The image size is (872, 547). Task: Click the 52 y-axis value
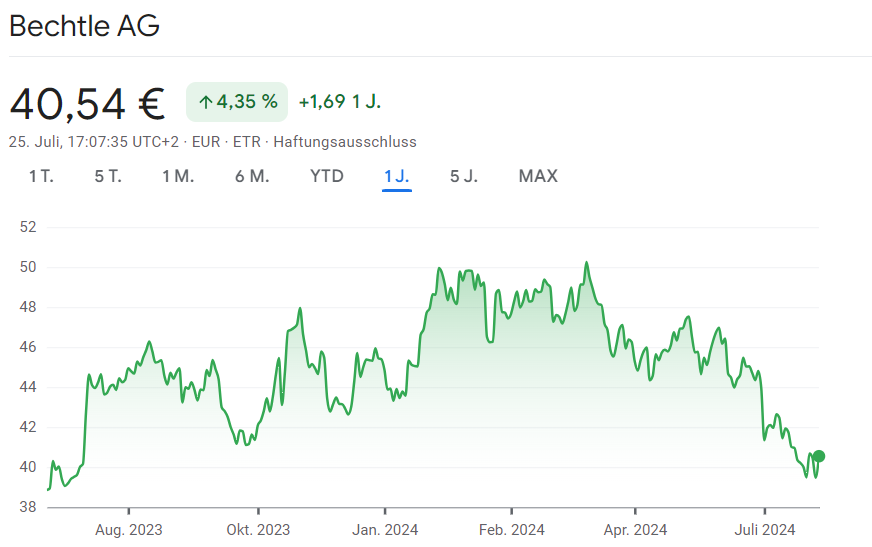point(28,227)
